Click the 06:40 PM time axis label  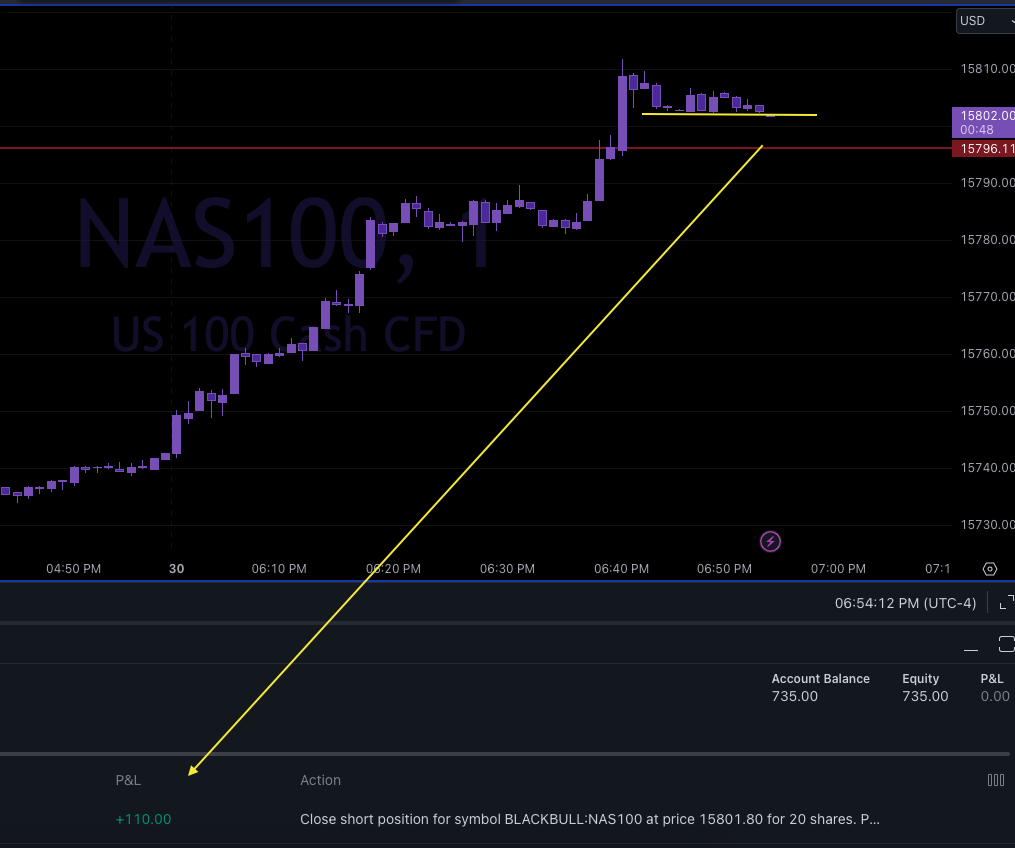621,568
